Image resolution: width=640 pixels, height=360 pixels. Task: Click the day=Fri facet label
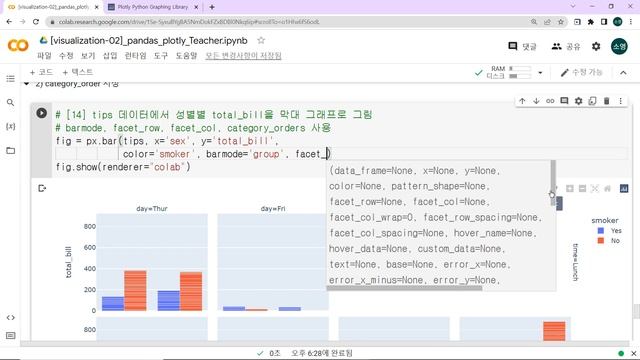[273, 209]
